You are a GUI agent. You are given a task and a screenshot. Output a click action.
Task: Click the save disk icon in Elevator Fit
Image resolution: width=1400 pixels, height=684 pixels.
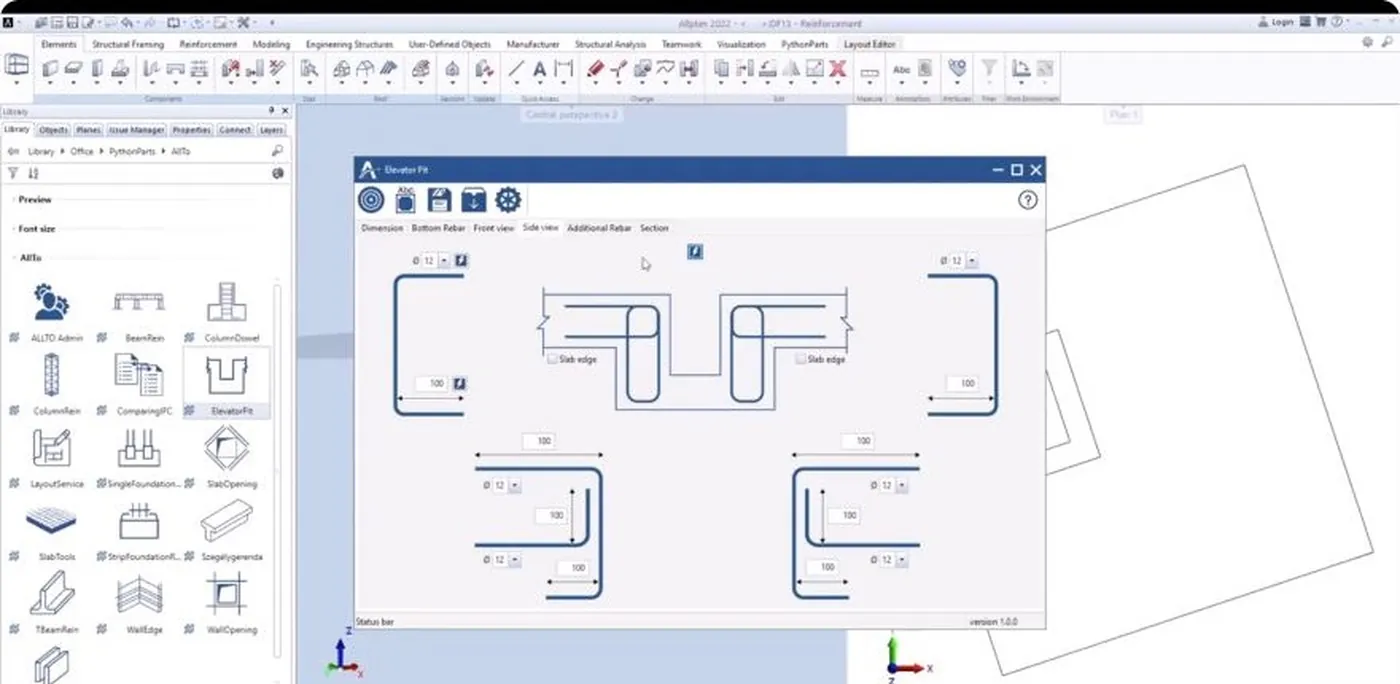tap(439, 200)
